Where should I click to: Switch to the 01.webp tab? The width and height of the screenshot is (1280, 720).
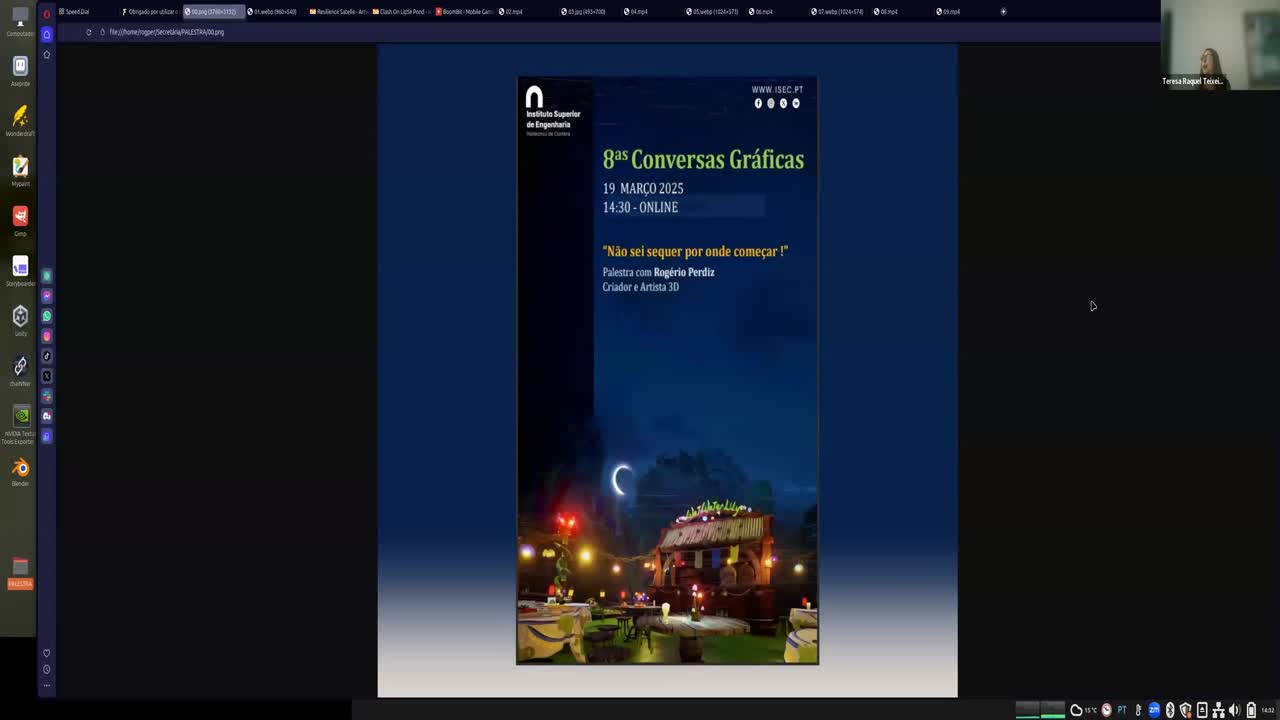coord(275,12)
